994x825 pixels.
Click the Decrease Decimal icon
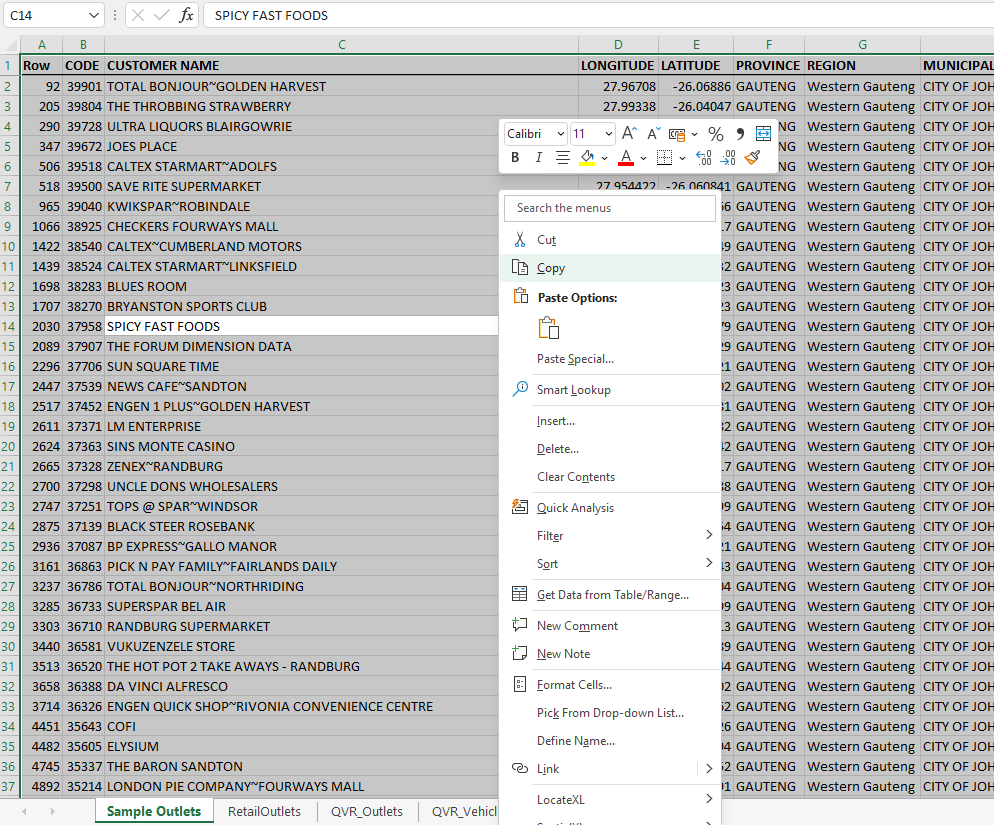[728, 158]
